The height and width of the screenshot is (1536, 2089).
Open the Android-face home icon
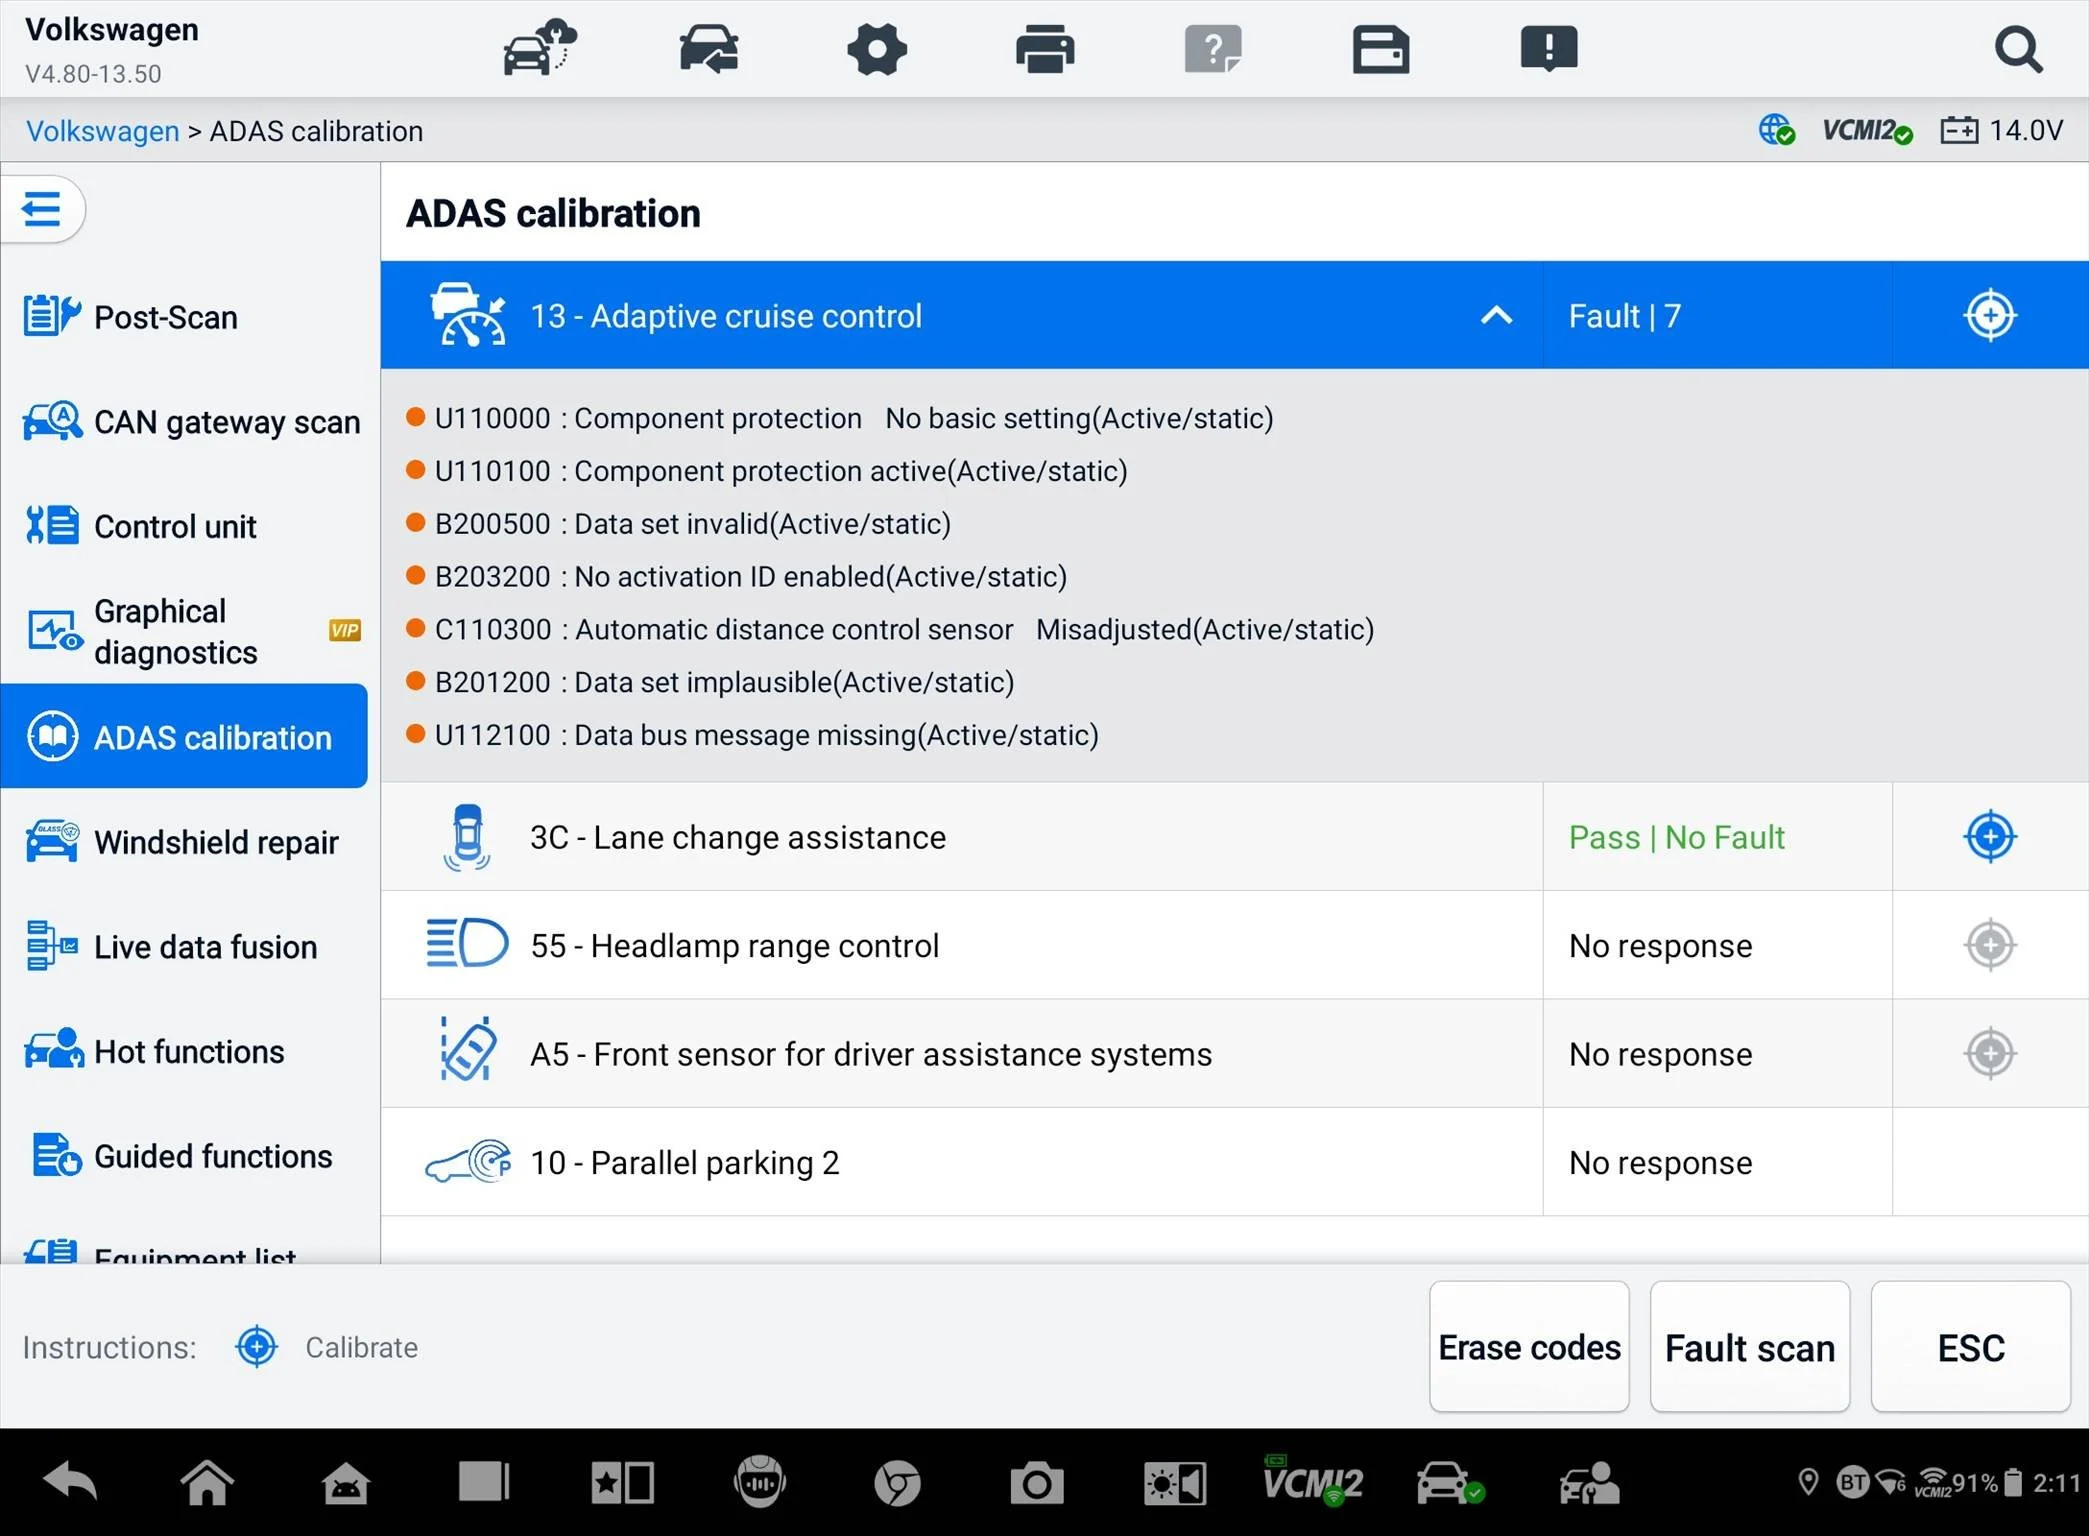click(345, 1483)
